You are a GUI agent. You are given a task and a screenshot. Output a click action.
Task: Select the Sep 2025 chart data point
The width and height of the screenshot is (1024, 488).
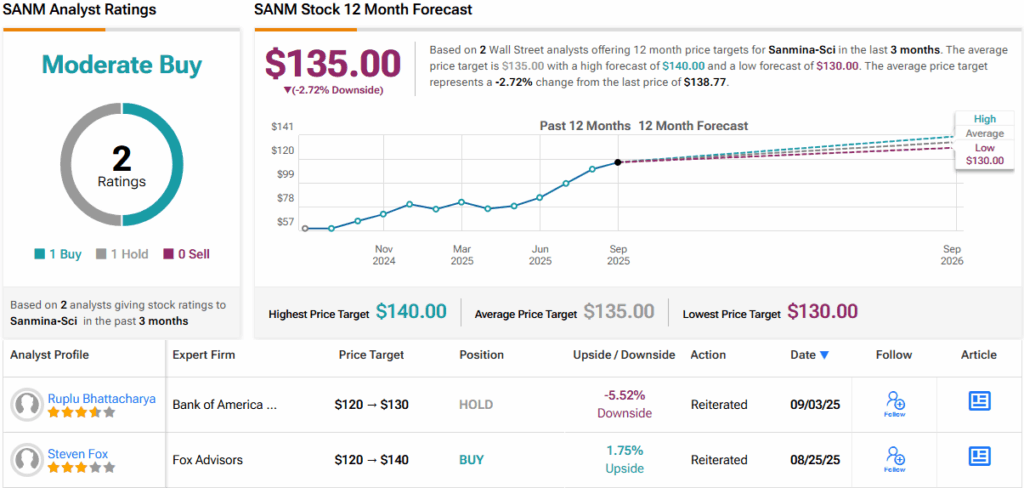tap(618, 162)
